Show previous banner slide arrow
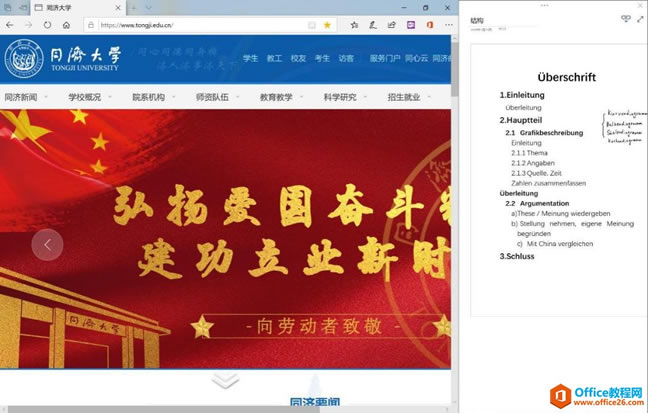 [x=48, y=245]
